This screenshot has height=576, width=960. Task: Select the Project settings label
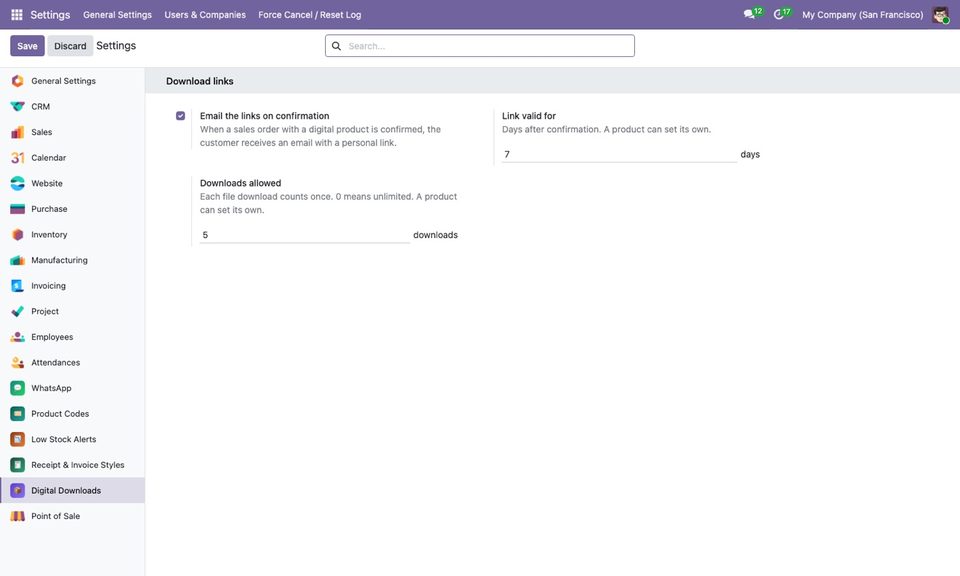pyautogui.click(x=45, y=312)
